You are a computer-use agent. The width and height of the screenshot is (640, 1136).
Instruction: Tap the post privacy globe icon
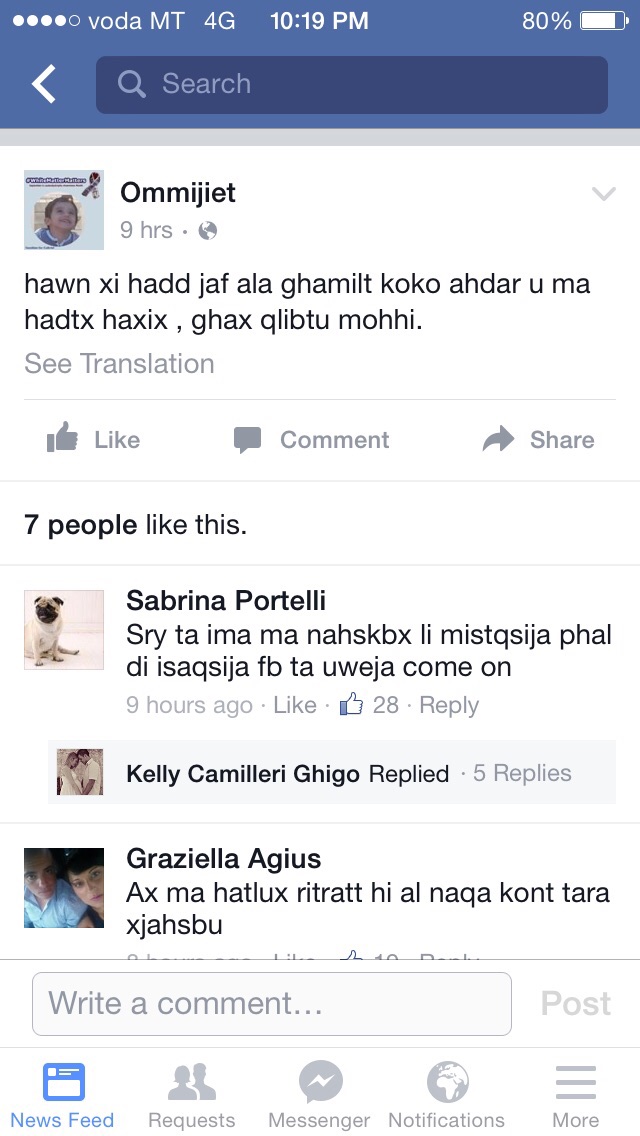pos(208,231)
